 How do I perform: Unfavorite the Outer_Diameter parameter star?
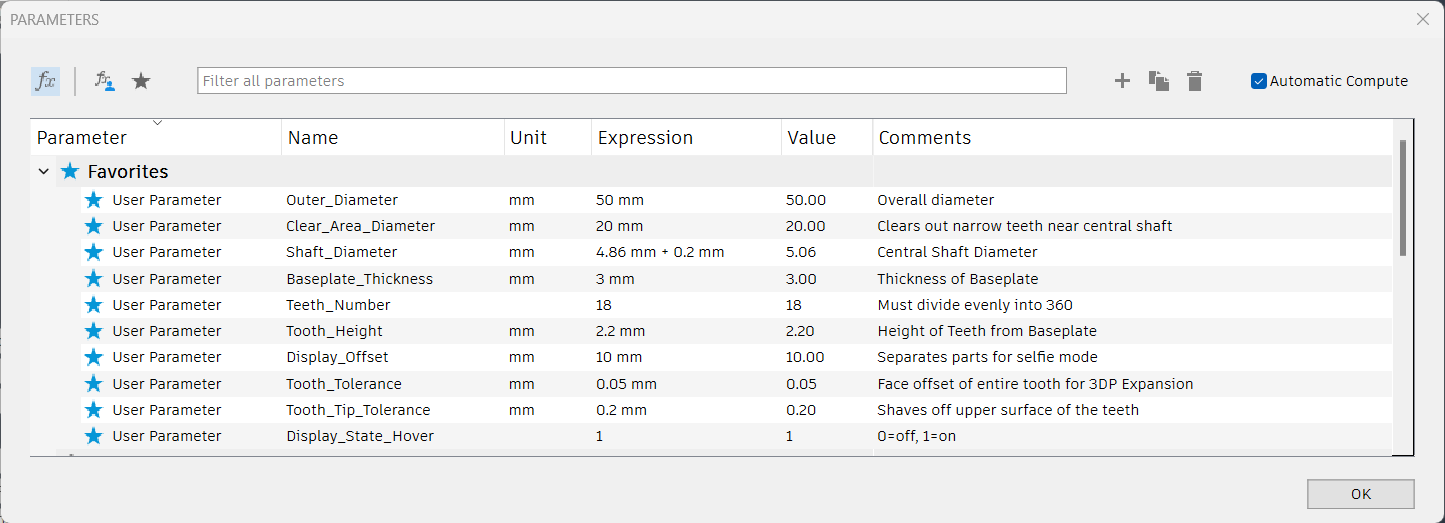click(x=94, y=200)
